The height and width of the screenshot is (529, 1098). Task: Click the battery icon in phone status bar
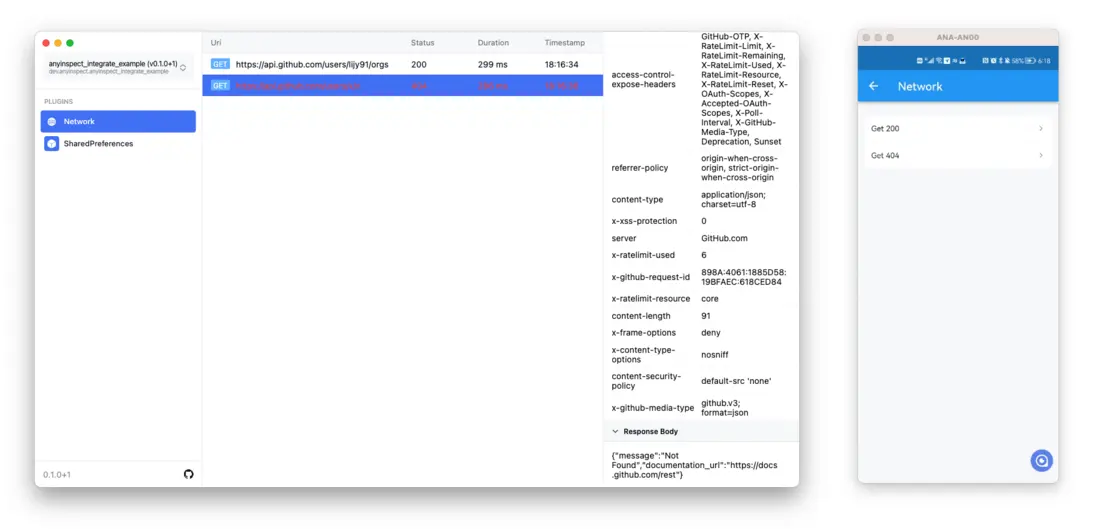[1030, 61]
